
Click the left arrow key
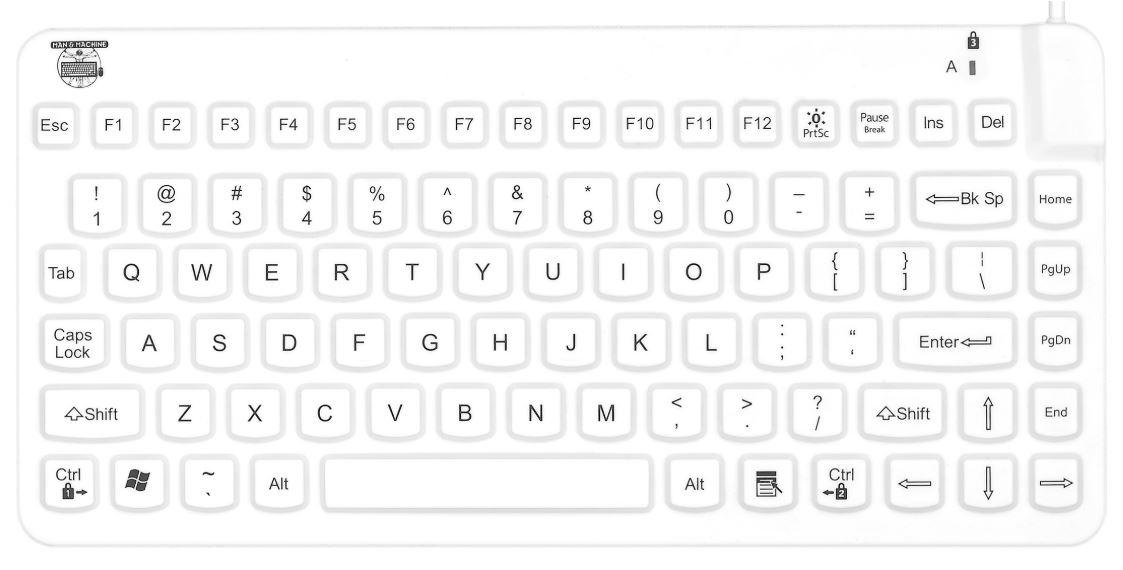(915, 483)
